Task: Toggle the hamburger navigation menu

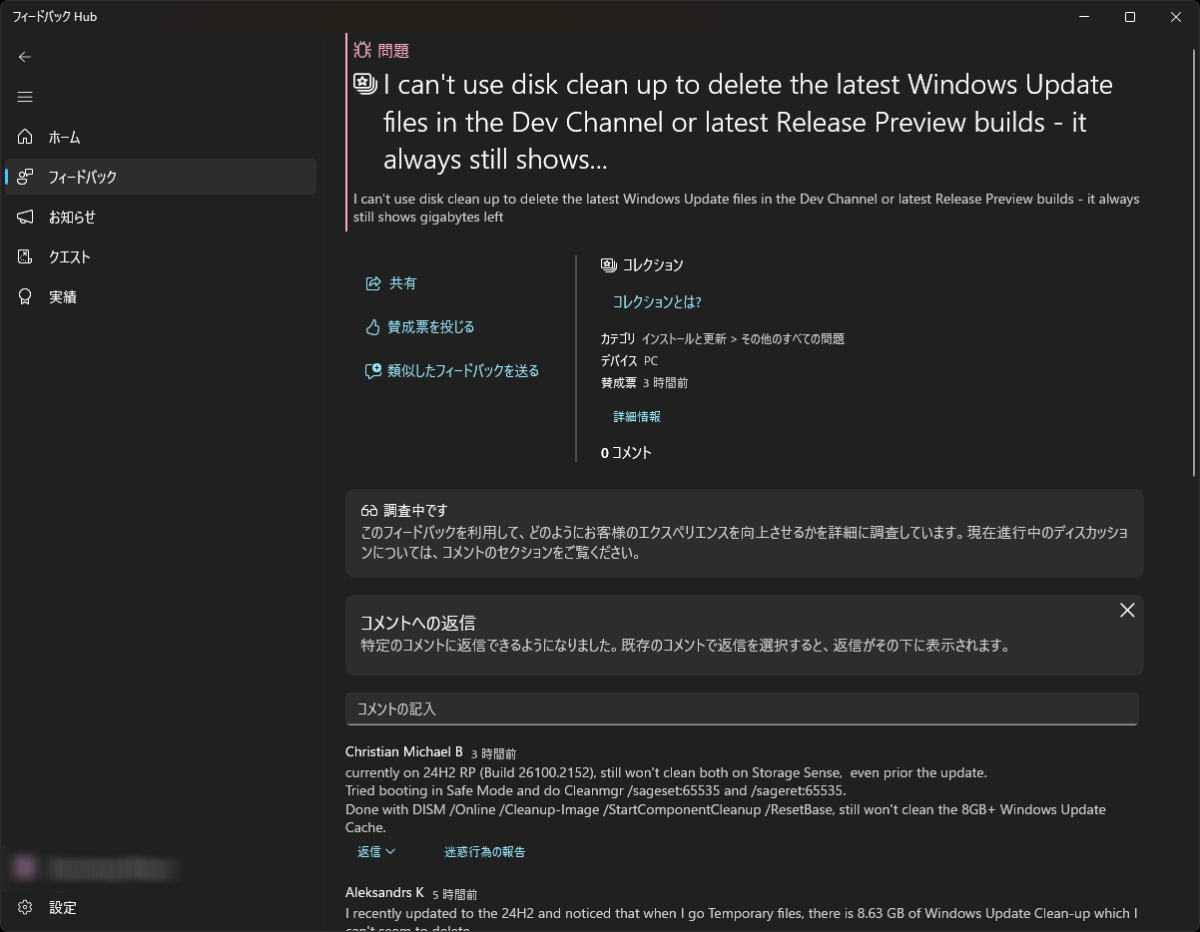Action: coord(25,97)
